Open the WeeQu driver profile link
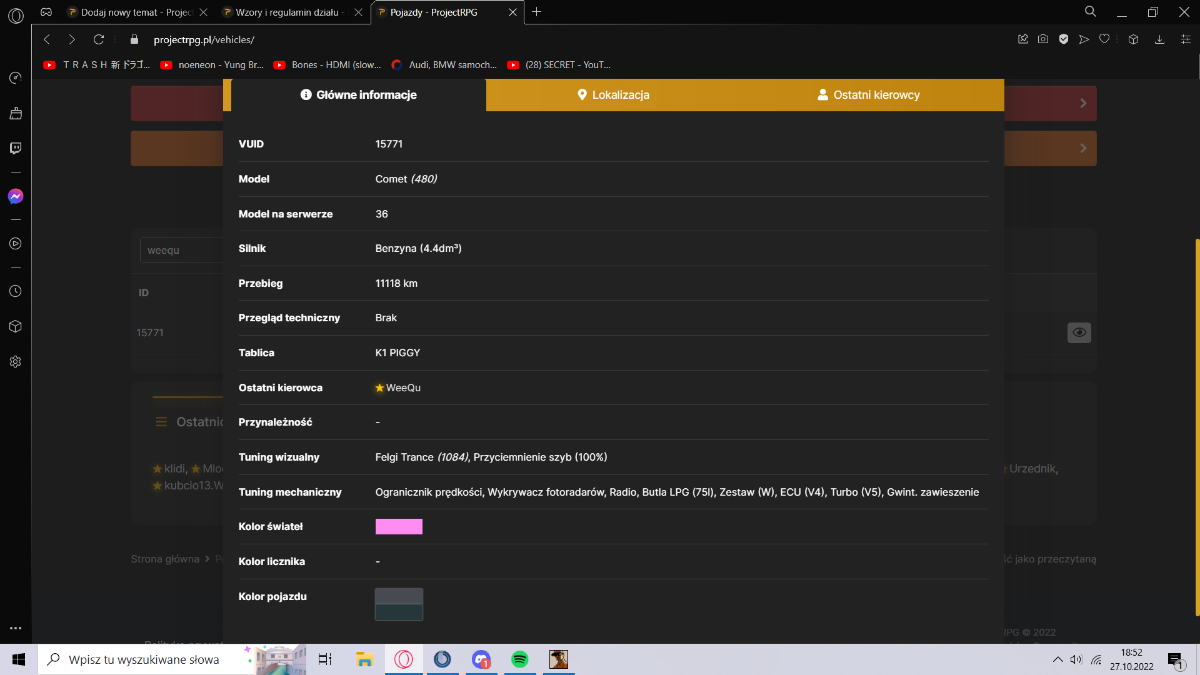Viewport: 1200px width, 675px height. [403, 387]
